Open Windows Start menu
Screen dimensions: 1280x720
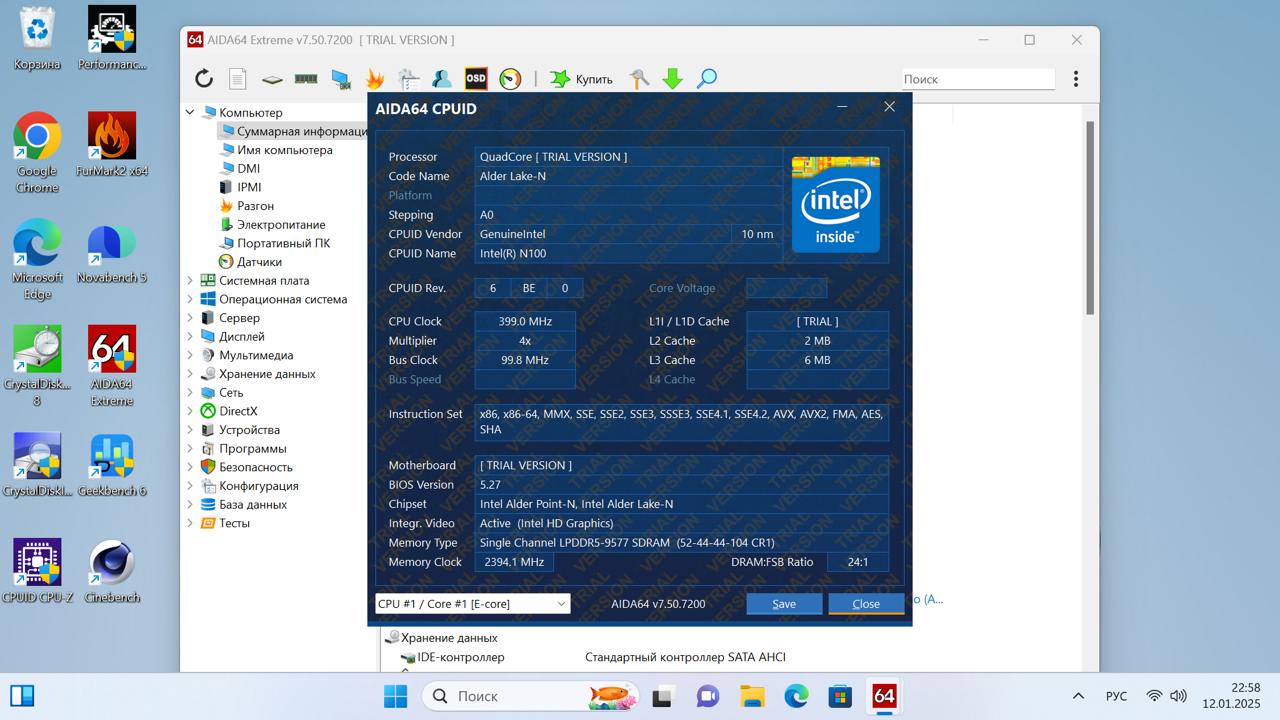395,696
